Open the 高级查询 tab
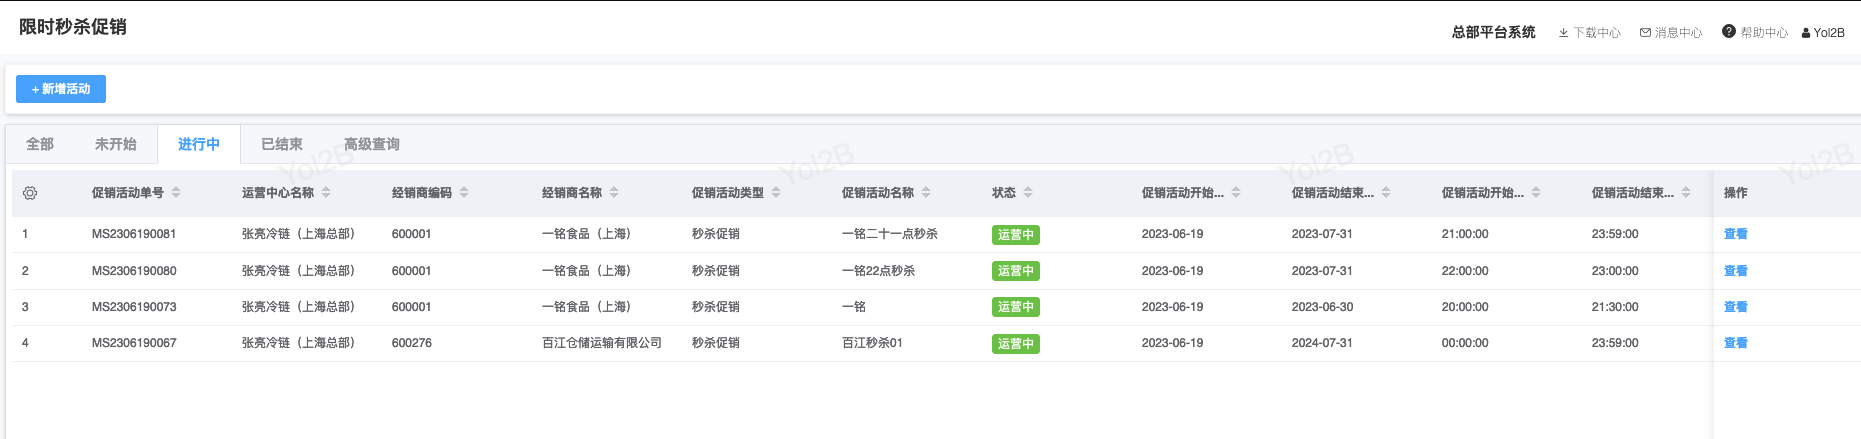 click(372, 144)
